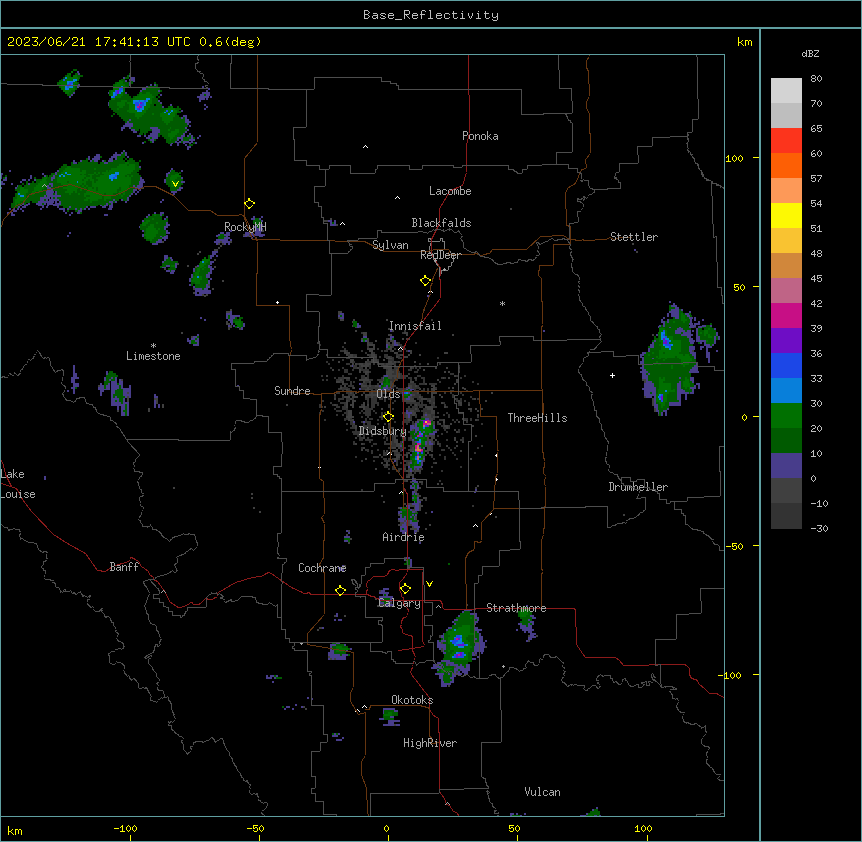862x842 pixels.
Task: Click the Ponoka city label
Action: point(480,136)
